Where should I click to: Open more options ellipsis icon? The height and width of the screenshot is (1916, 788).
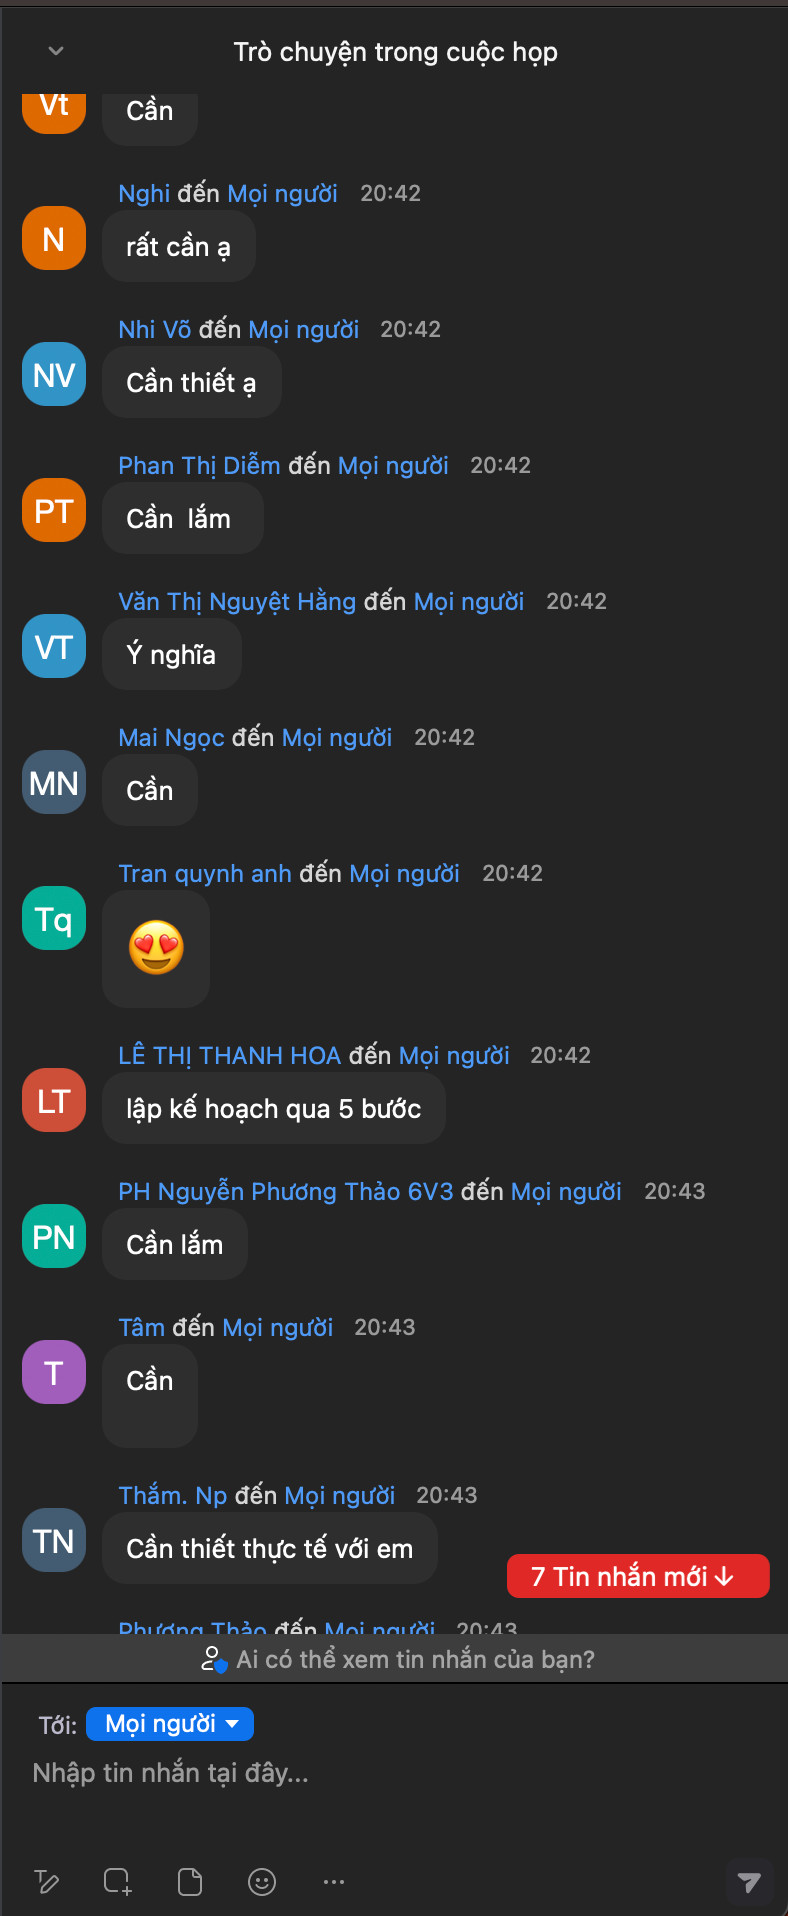tap(334, 1882)
